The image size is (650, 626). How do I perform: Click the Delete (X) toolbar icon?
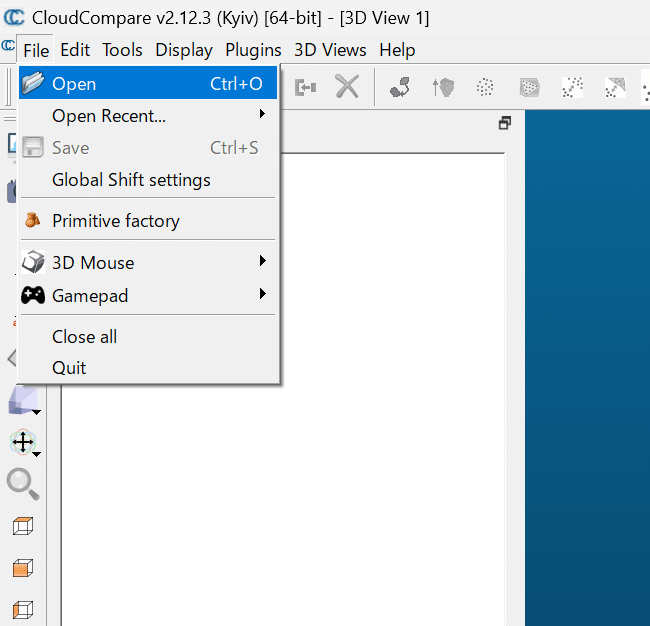(347, 87)
